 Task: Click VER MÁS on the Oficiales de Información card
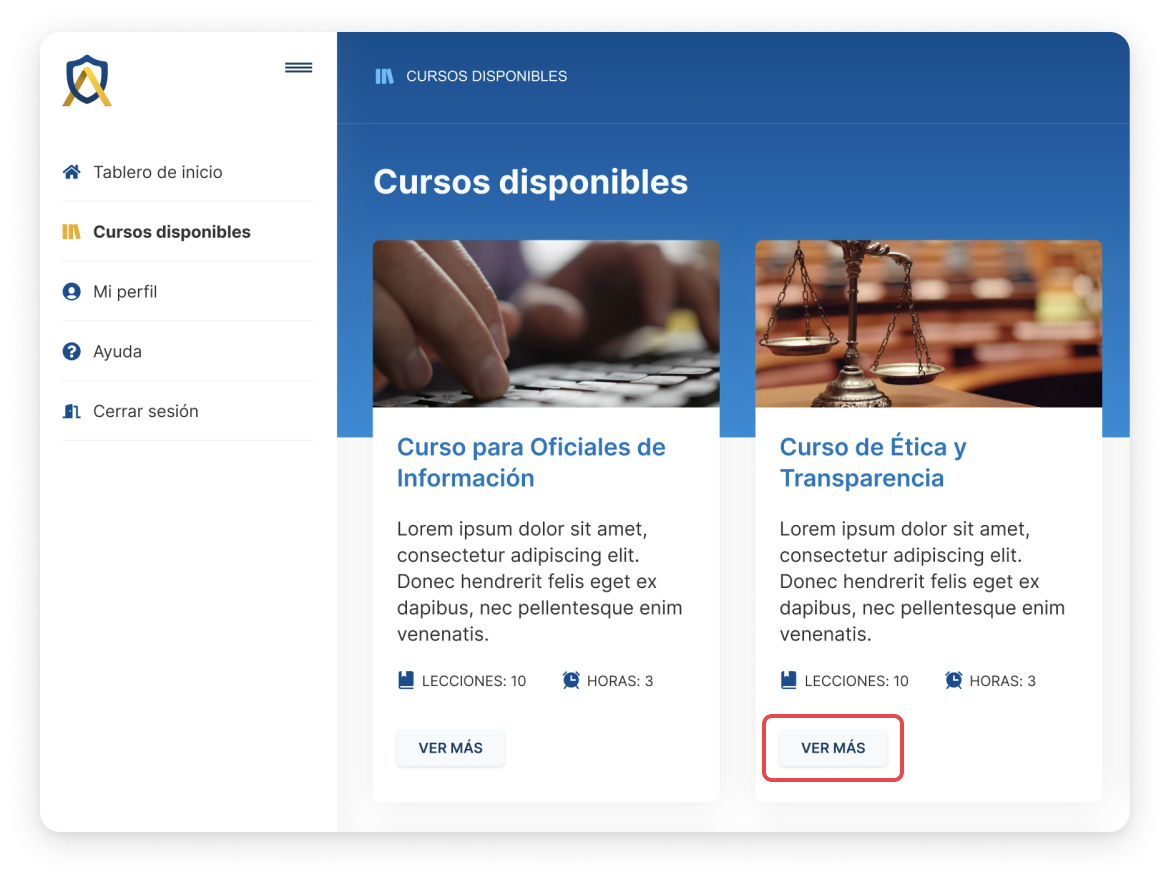point(451,748)
